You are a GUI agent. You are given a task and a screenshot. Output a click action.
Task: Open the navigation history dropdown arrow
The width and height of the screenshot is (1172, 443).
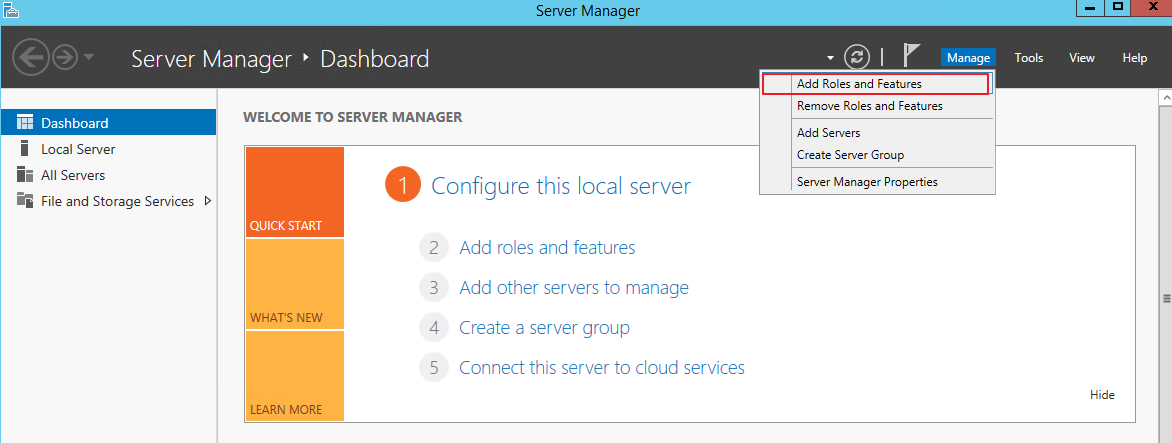coord(89,58)
